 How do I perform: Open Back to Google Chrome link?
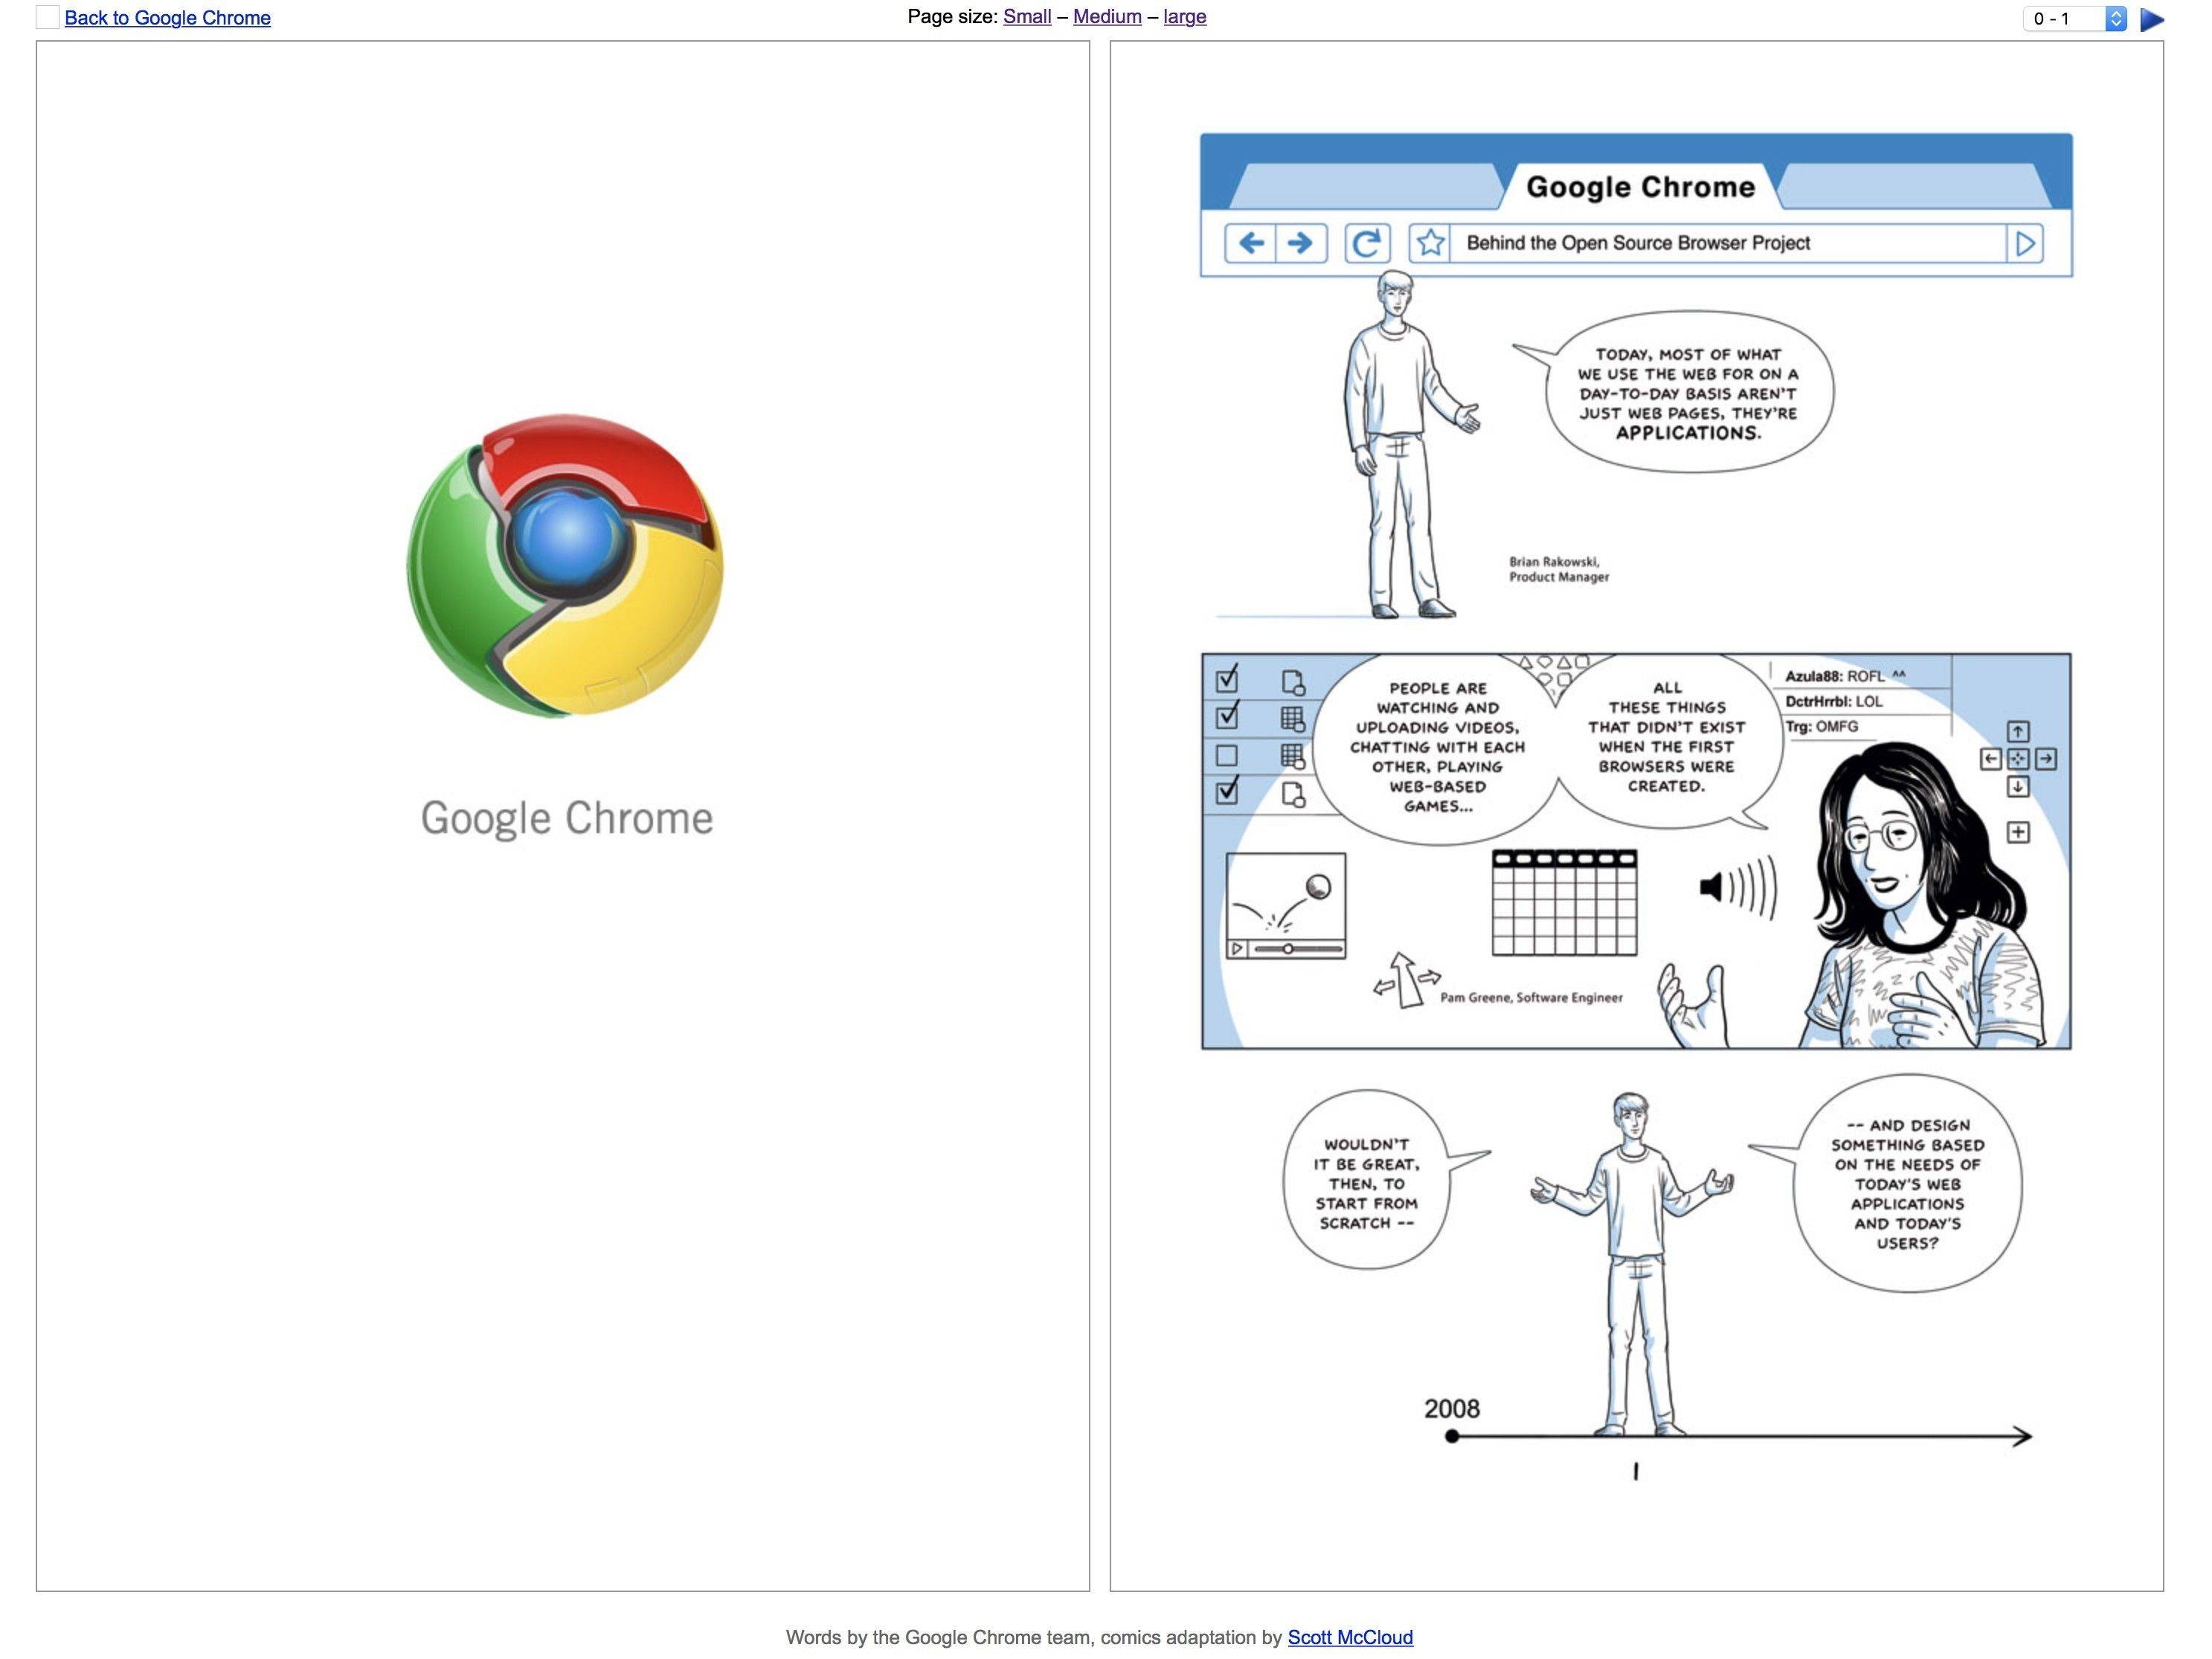[x=167, y=18]
